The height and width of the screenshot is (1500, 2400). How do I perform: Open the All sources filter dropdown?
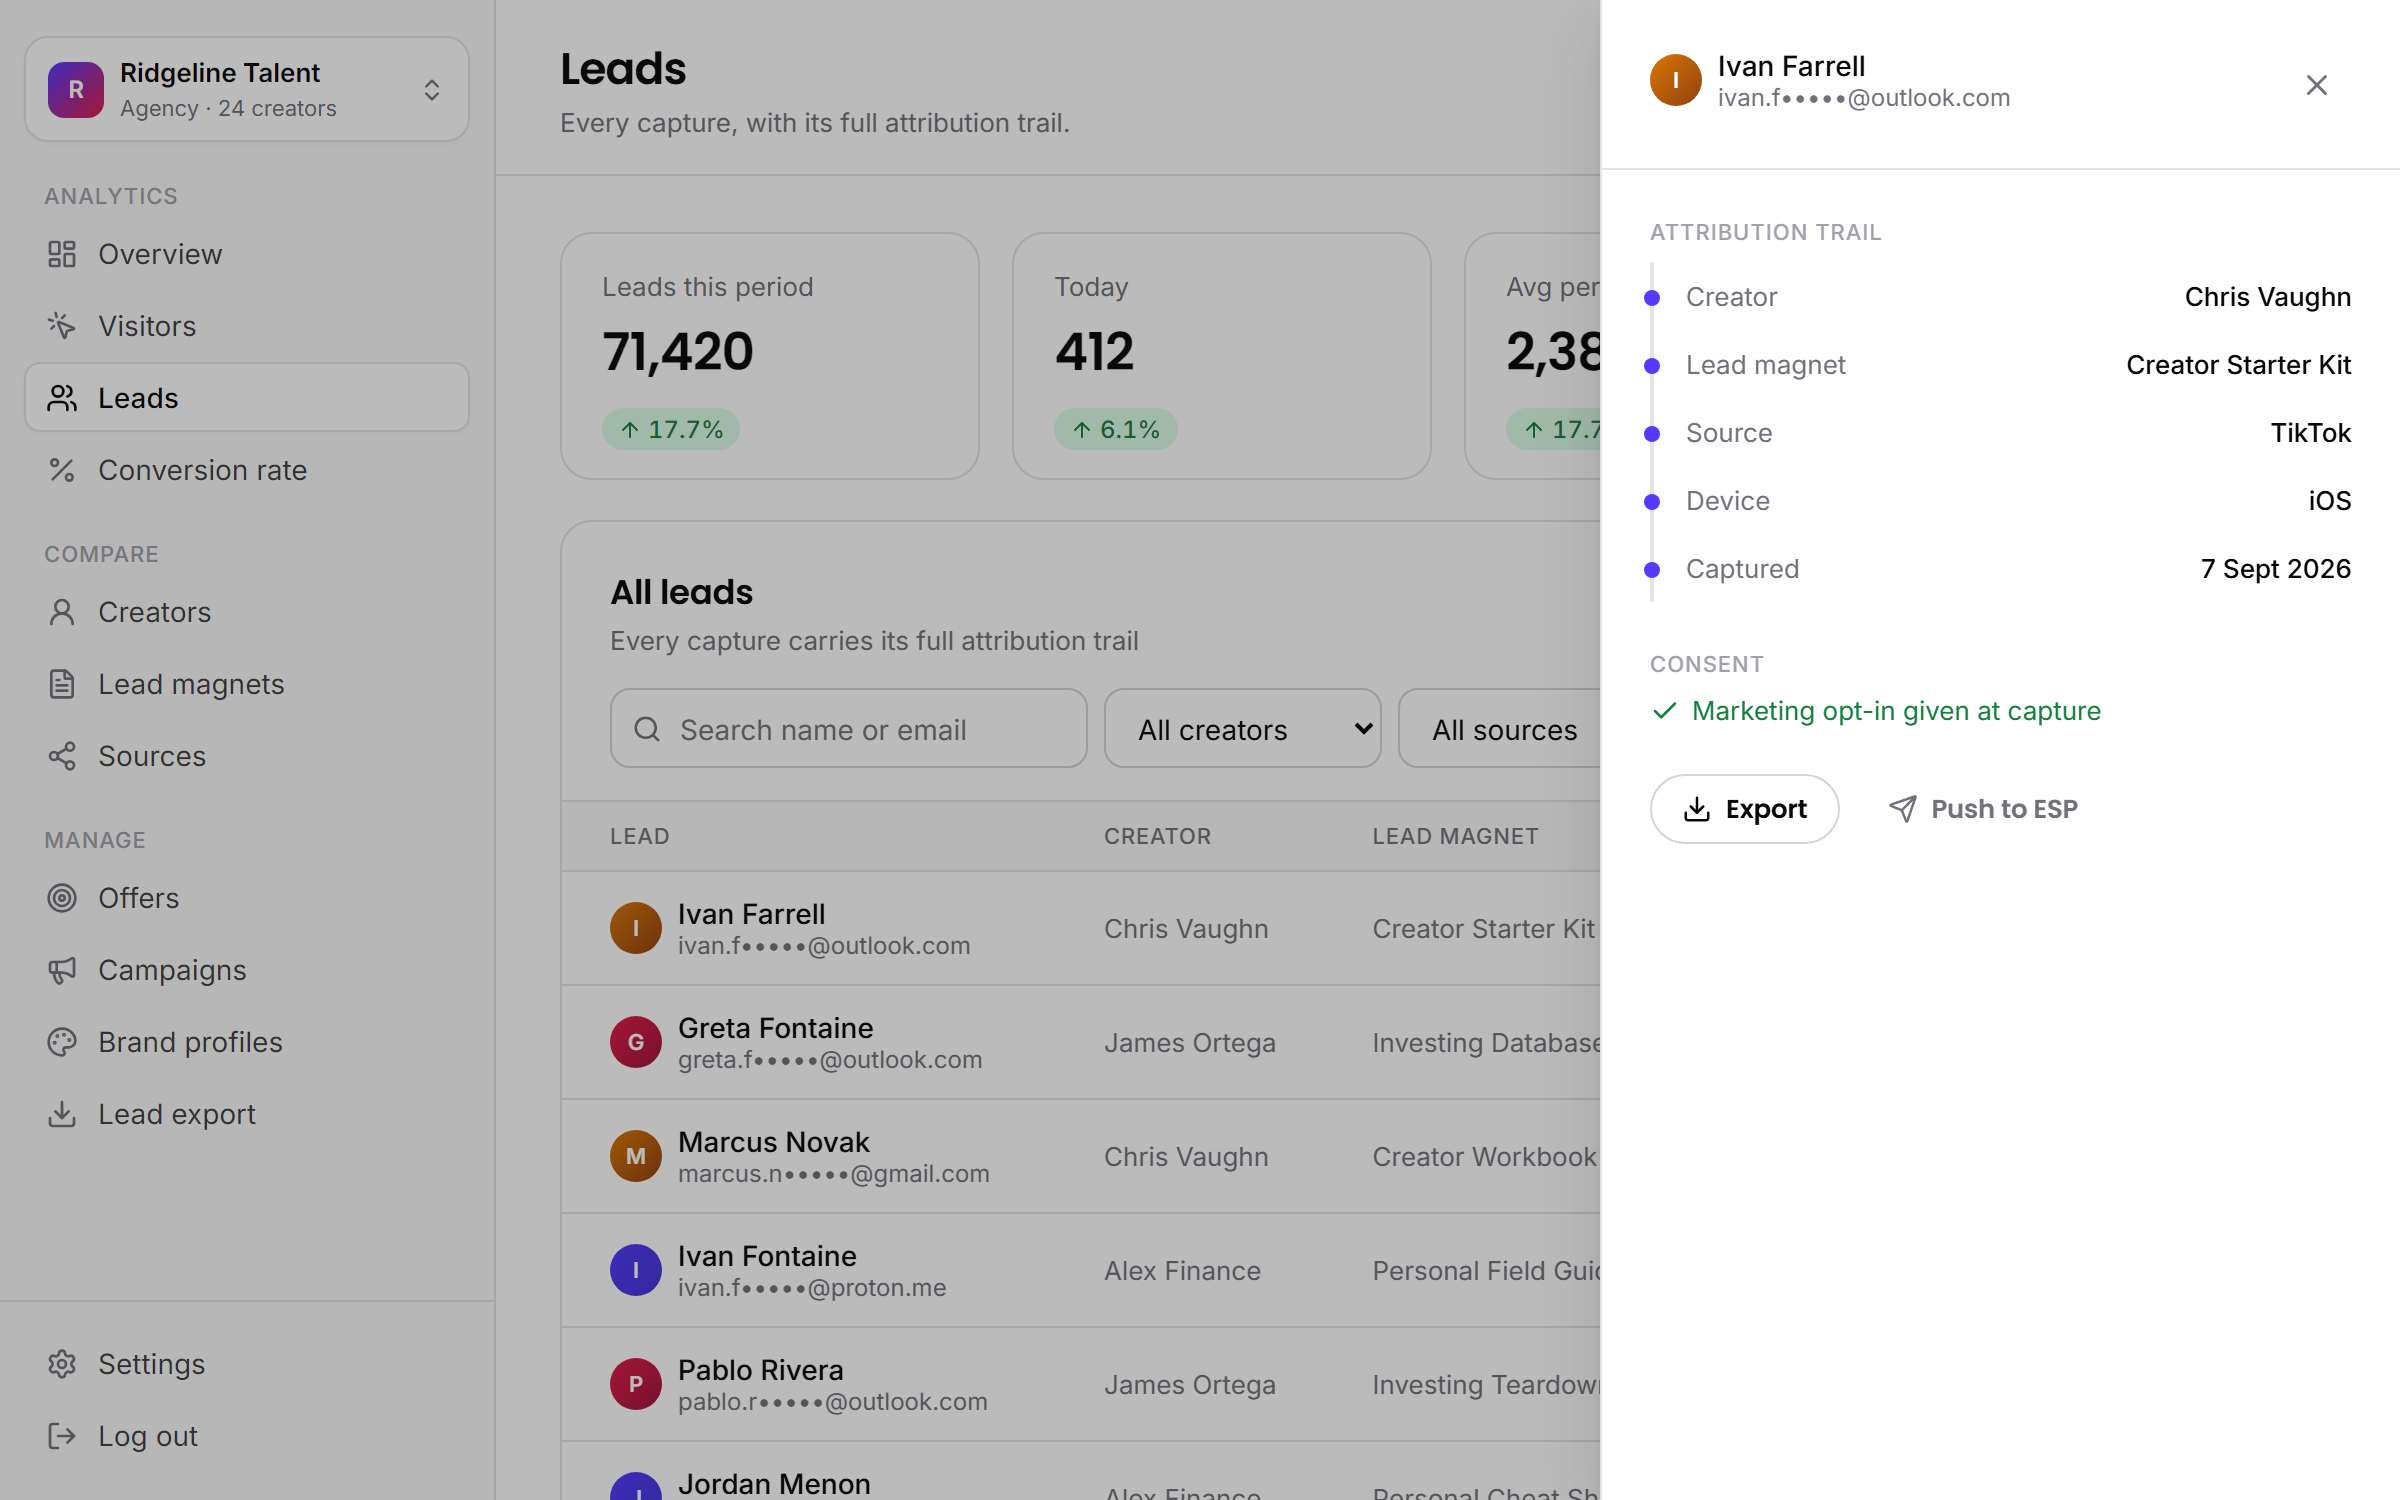(x=1500, y=729)
